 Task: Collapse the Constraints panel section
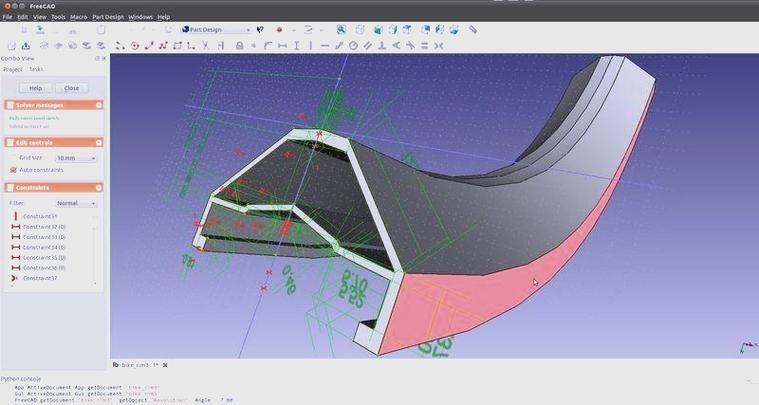tap(98, 187)
